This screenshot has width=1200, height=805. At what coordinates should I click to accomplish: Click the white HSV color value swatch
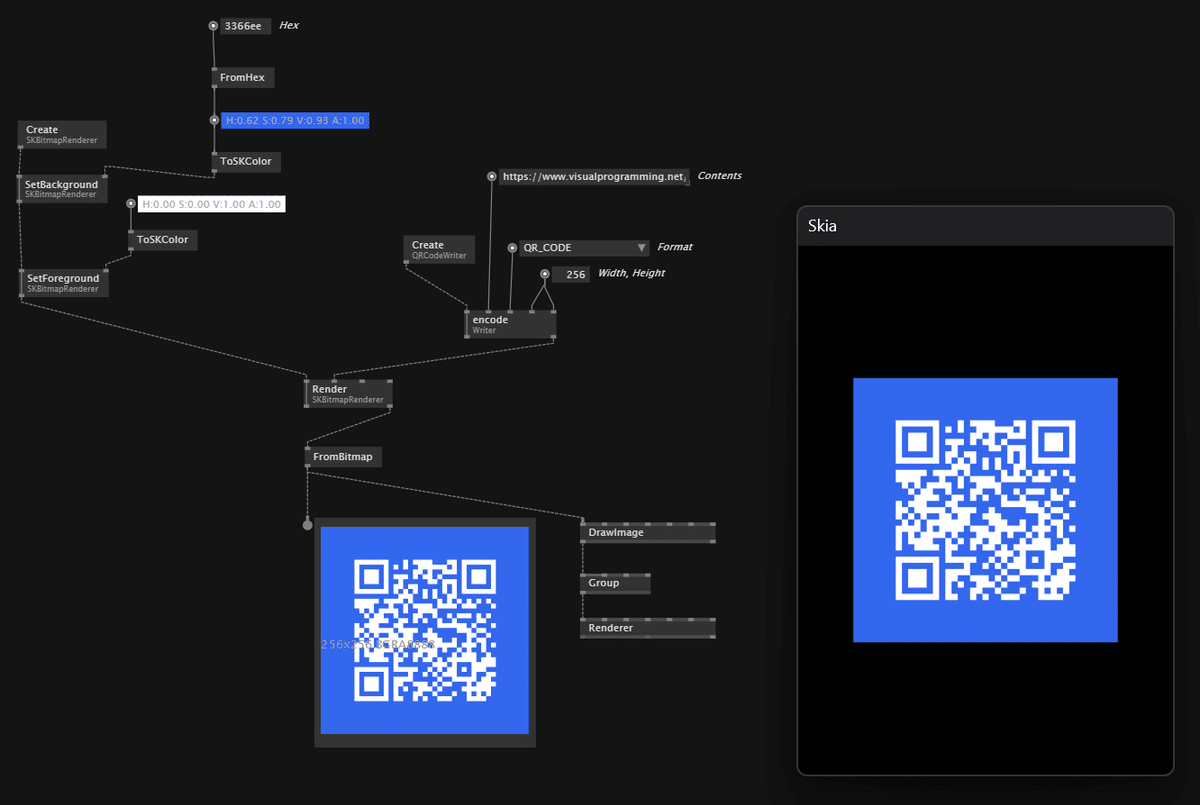(x=212, y=204)
